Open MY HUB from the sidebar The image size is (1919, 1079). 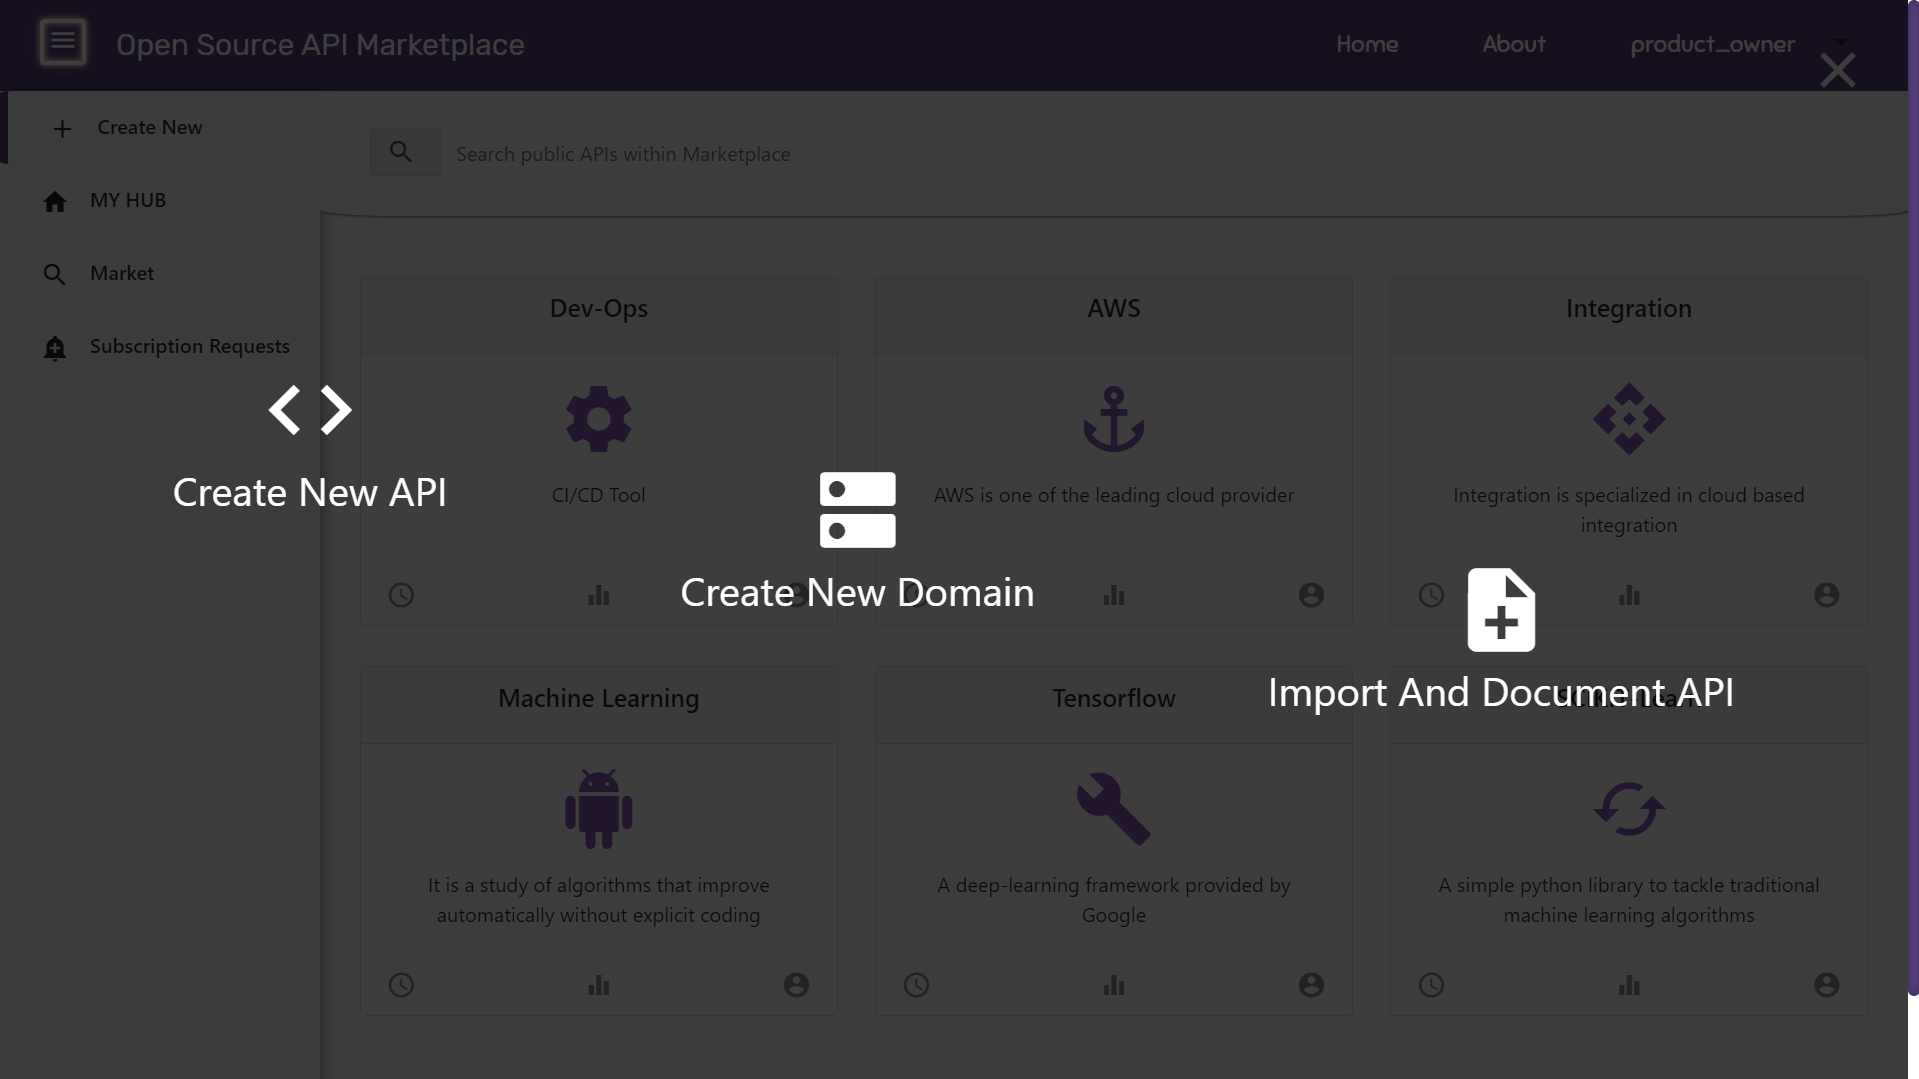tap(128, 200)
